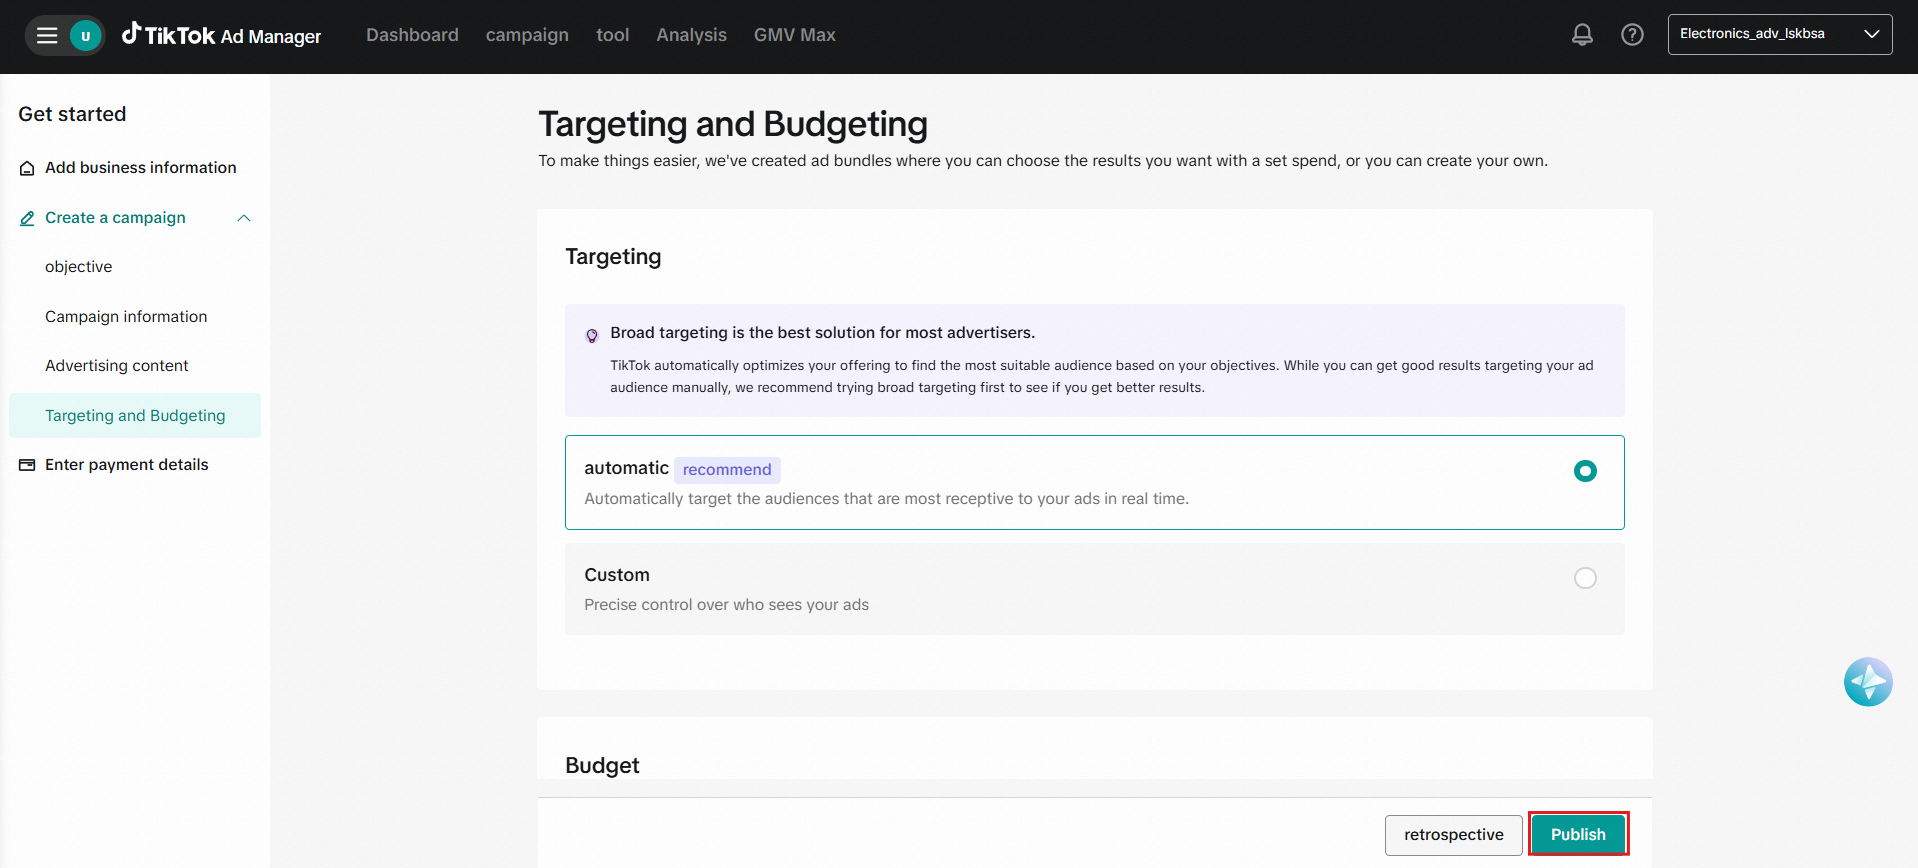This screenshot has height=868, width=1918.
Task: Click the floating AI assistant icon
Action: click(x=1867, y=682)
